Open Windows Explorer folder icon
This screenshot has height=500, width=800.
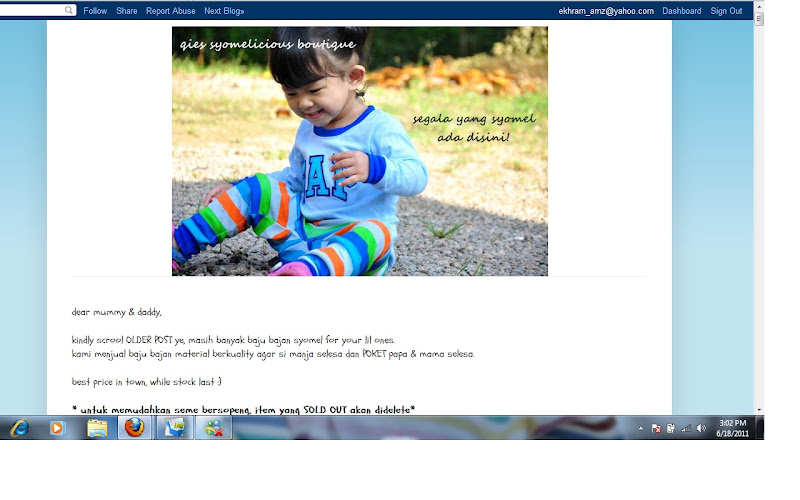point(97,428)
